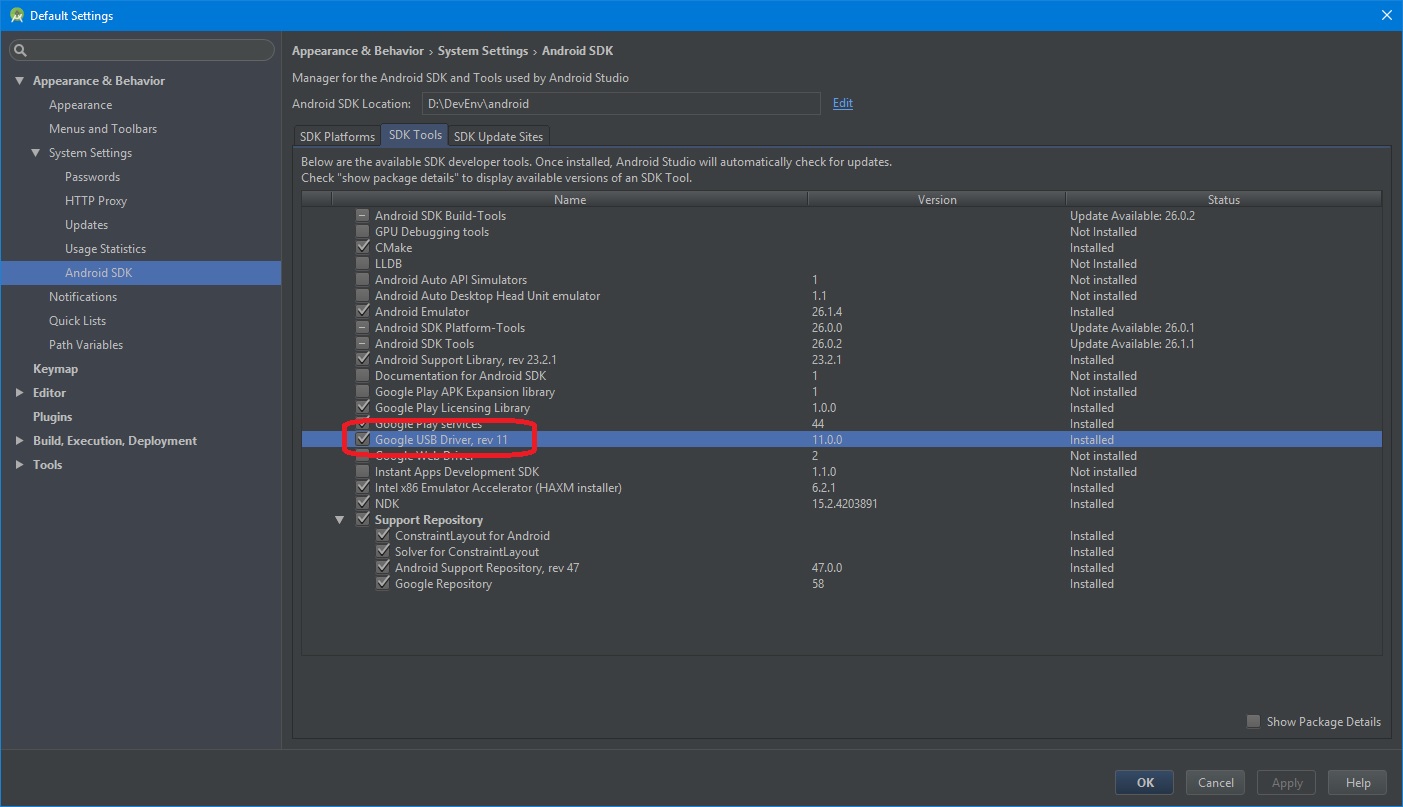Image resolution: width=1403 pixels, height=807 pixels.
Task: Click the Apply button
Action: point(1287,783)
